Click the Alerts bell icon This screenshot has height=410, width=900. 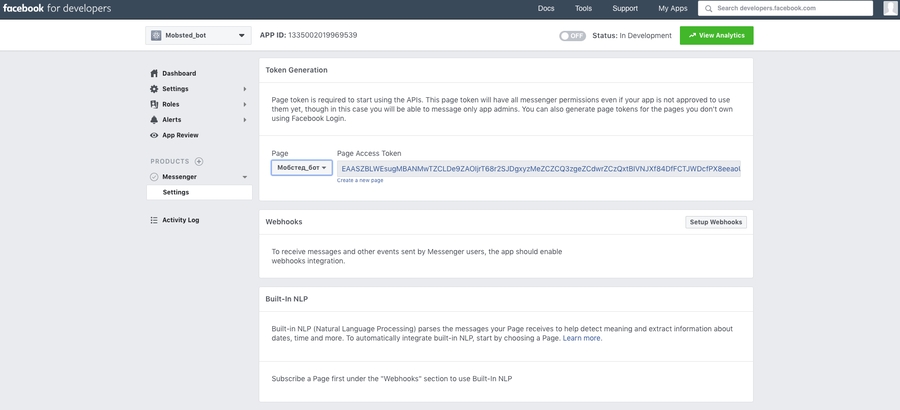(154, 120)
